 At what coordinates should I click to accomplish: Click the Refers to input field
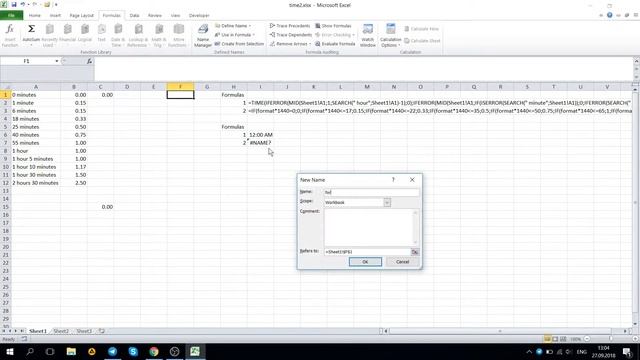coord(367,252)
